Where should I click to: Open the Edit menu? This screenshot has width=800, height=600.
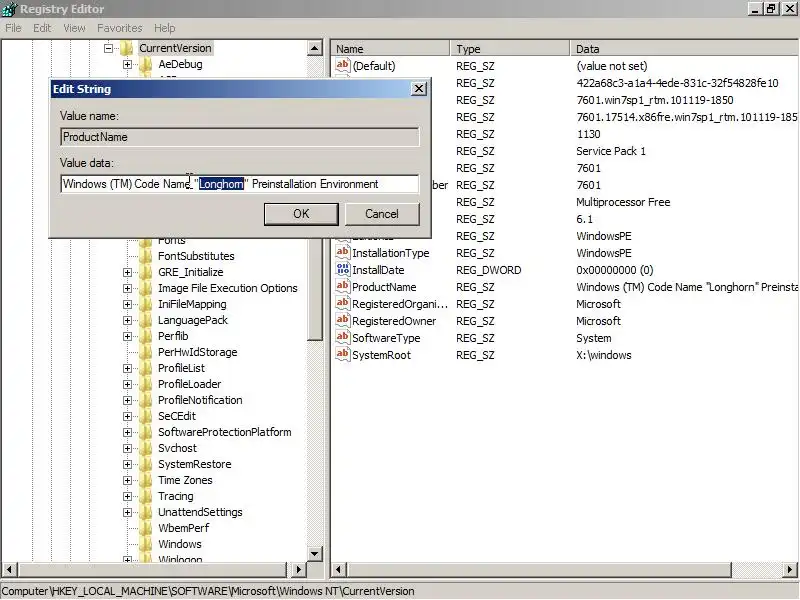(x=42, y=28)
